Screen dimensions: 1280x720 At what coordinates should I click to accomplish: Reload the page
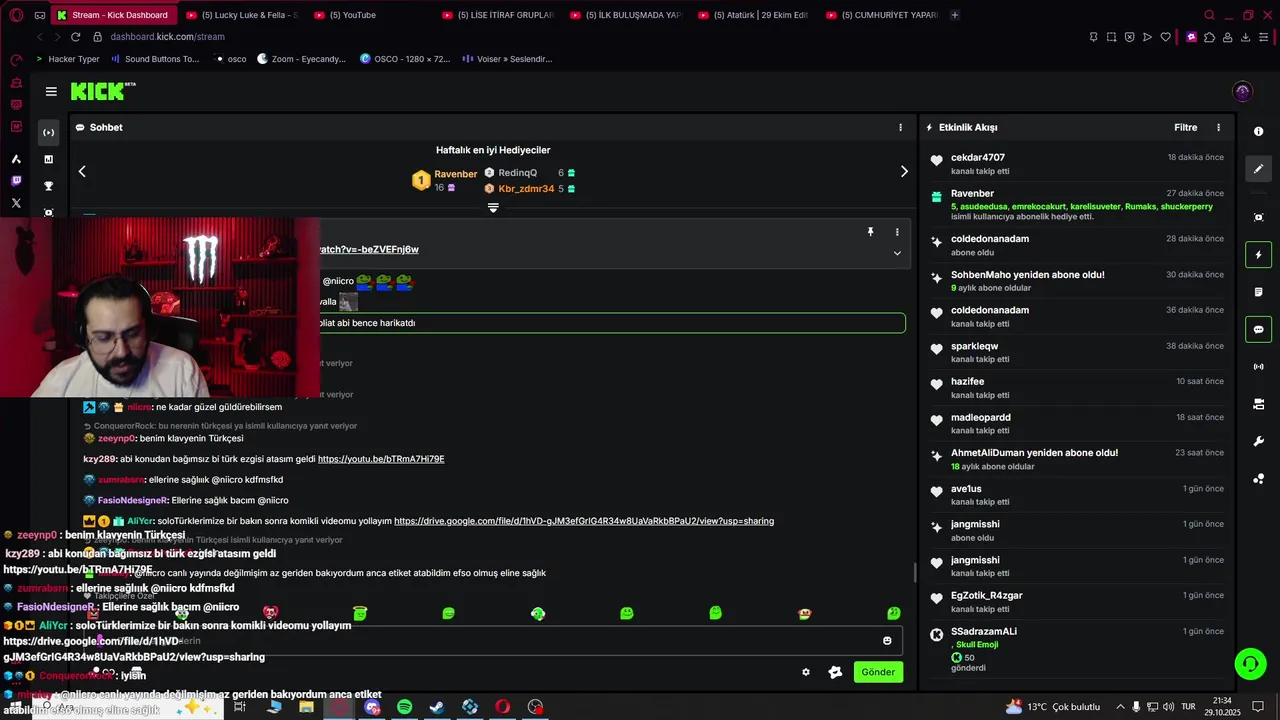[x=75, y=37]
